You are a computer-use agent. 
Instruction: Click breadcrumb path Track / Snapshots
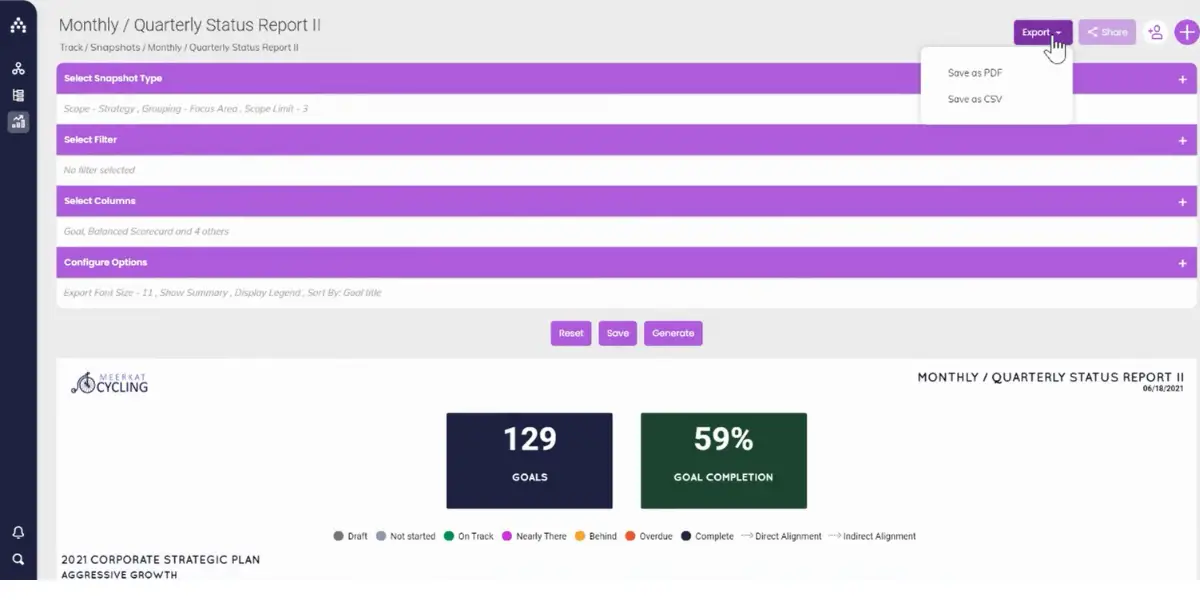(x=101, y=47)
